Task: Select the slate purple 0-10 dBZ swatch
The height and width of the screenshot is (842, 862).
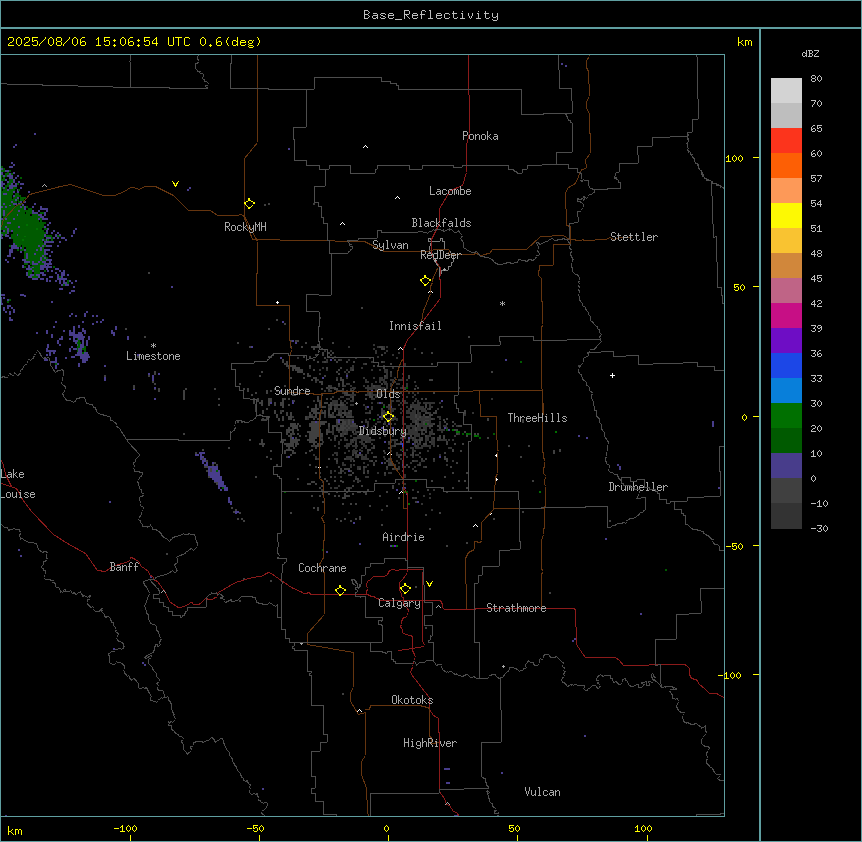Action: (x=786, y=466)
